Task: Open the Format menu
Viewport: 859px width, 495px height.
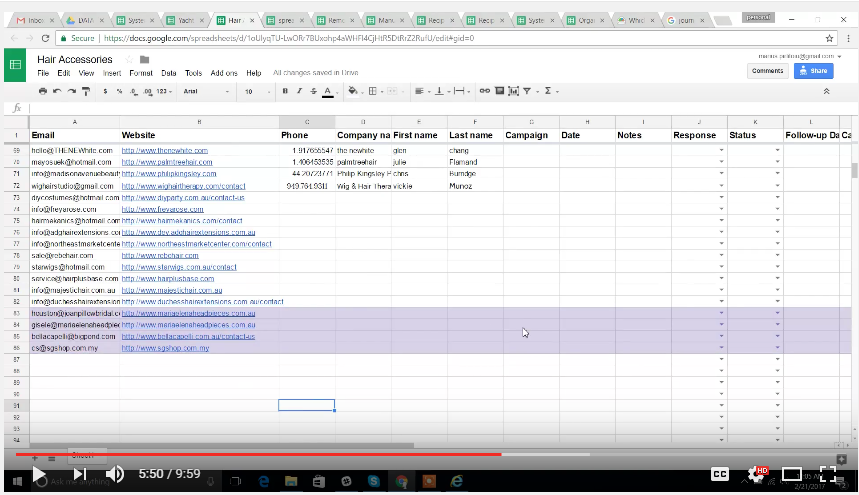Action: pos(141,73)
